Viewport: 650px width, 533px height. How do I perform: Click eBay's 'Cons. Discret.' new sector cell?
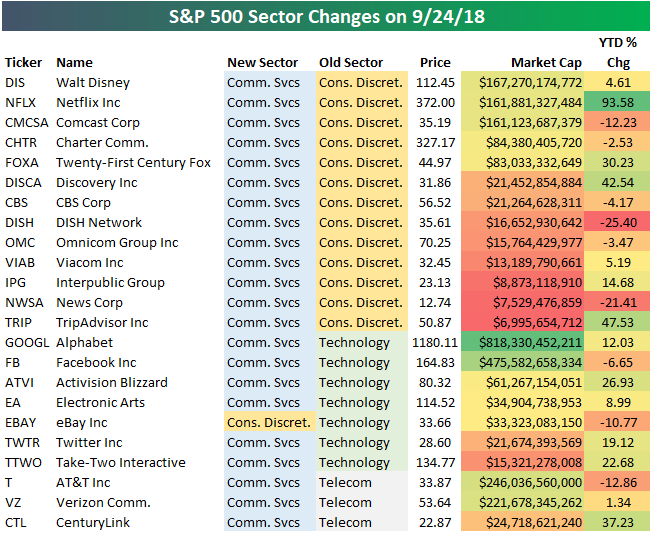point(268,422)
